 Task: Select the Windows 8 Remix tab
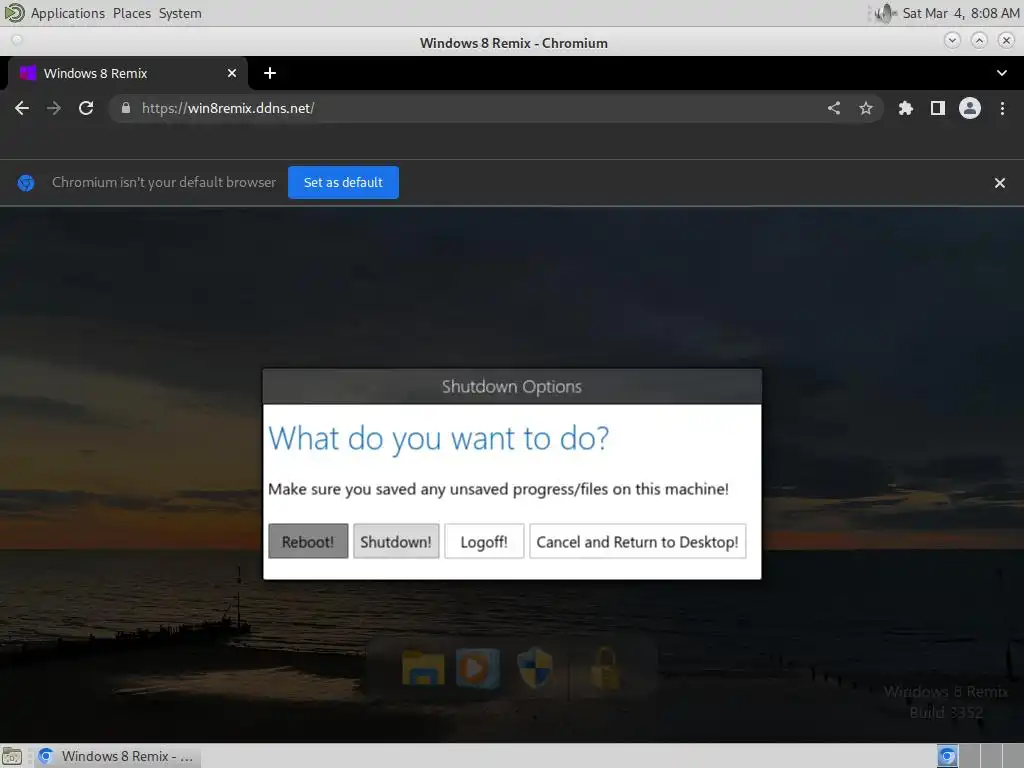pyautogui.click(x=128, y=73)
